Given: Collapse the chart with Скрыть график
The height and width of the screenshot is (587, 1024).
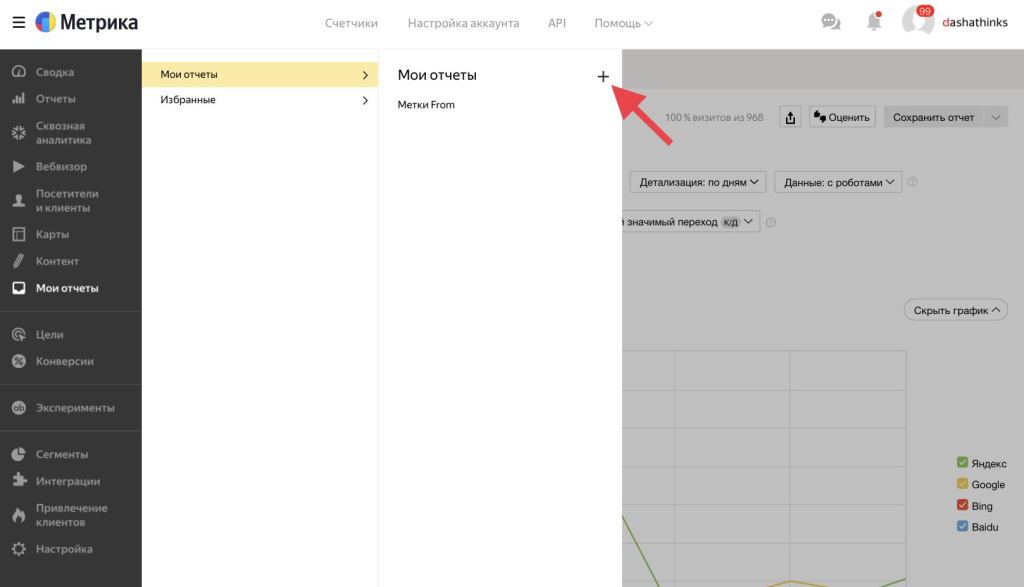Looking at the screenshot, I should [955, 311].
